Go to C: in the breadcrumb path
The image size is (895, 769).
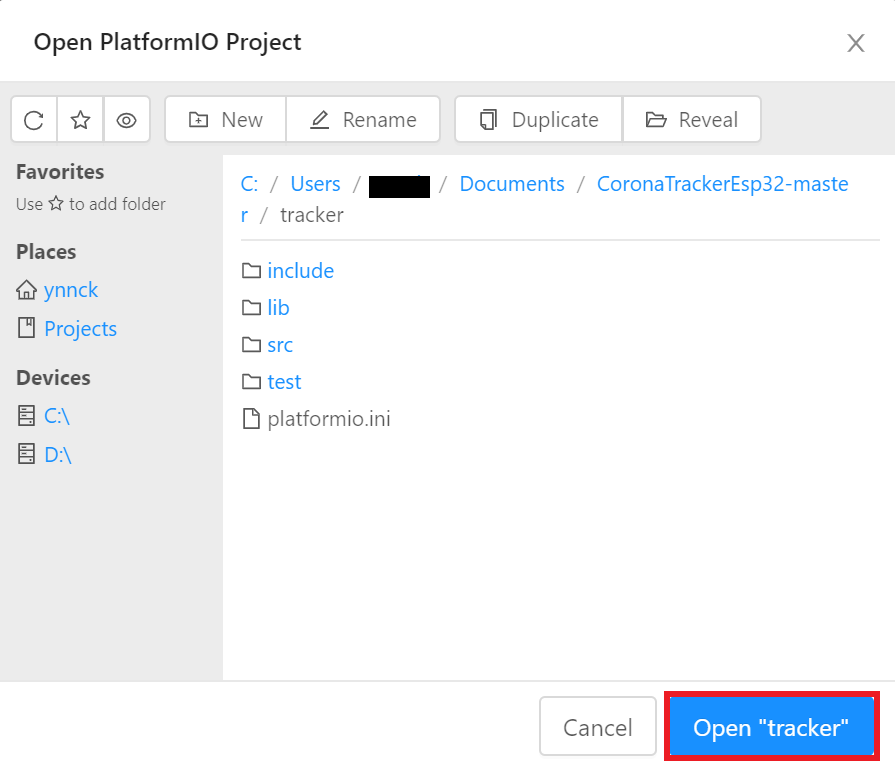pyautogui.click(x=249, y=184)
